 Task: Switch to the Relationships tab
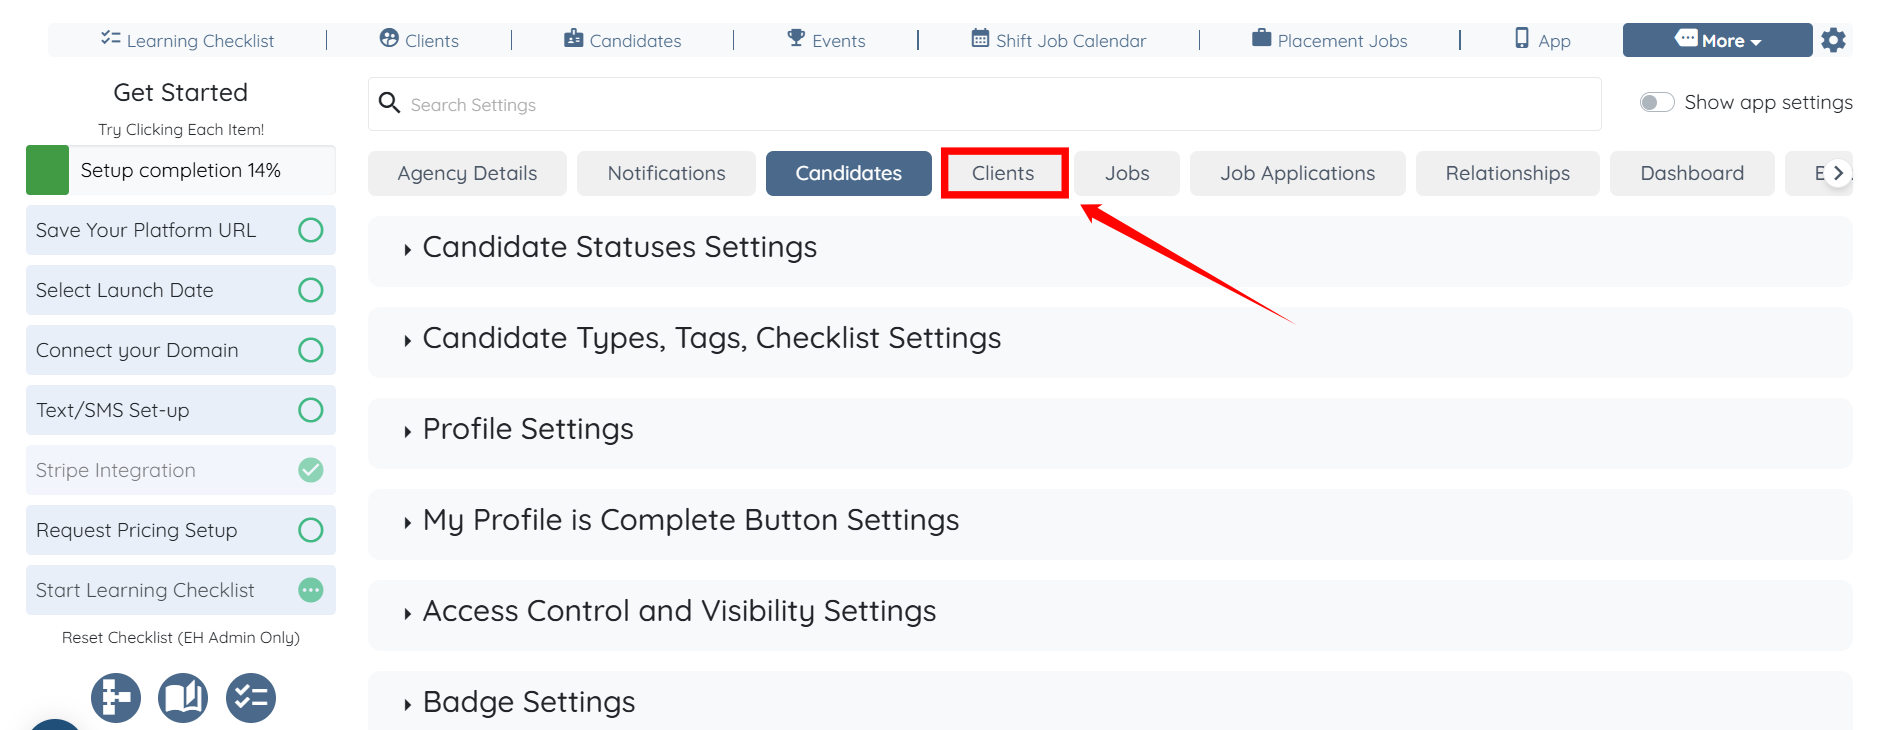[1508, 173]
